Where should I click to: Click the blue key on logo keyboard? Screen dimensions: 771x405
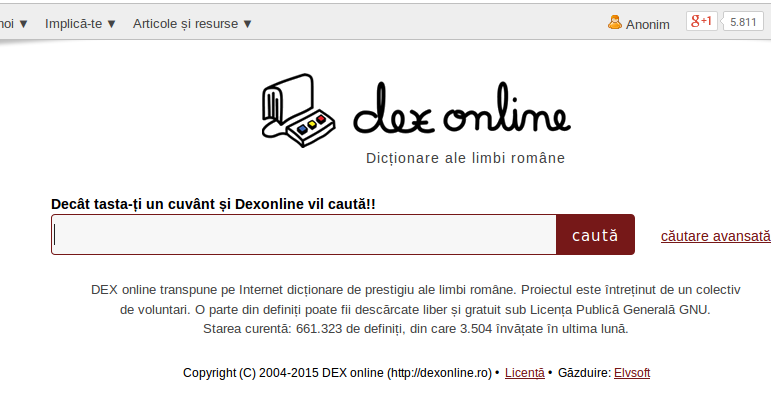(302, 129)
